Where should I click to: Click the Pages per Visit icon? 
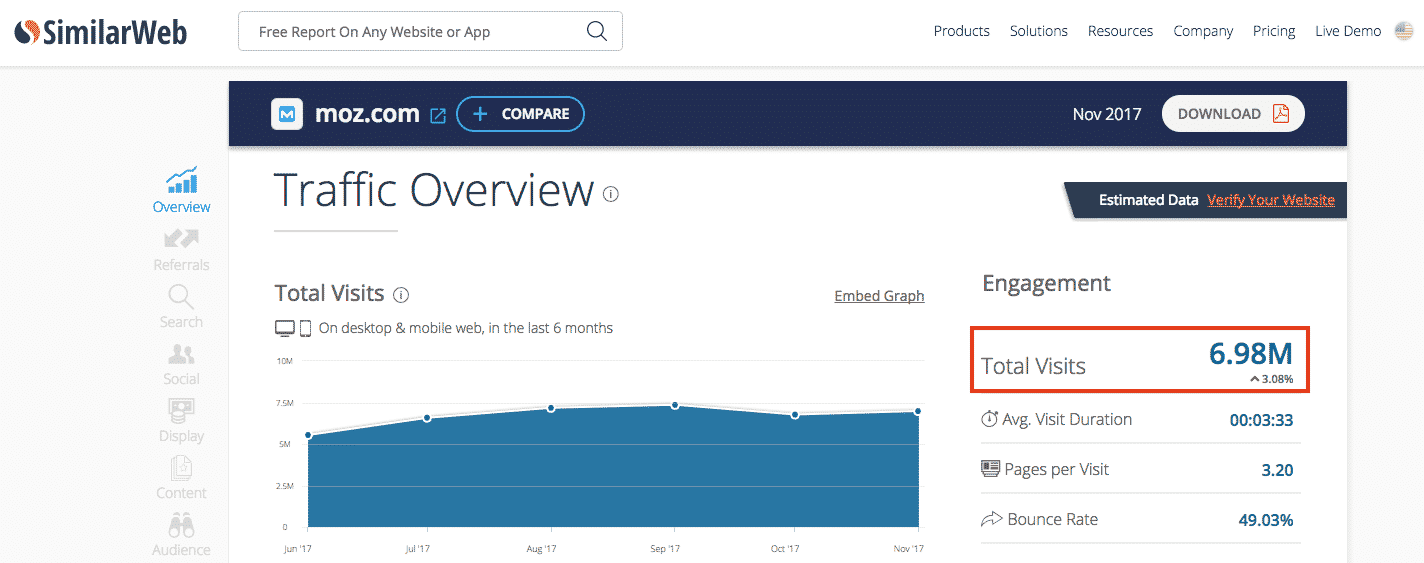tap(990, 469)
